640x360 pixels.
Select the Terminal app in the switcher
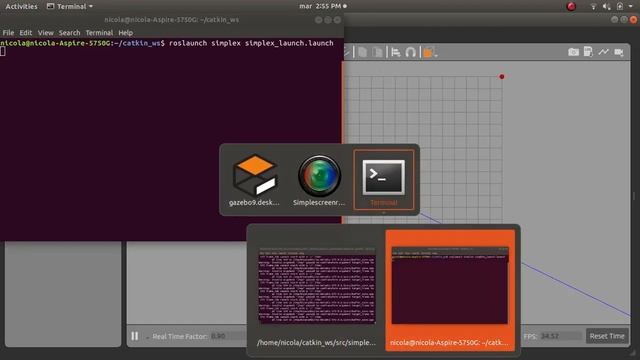tap(384, 180)
